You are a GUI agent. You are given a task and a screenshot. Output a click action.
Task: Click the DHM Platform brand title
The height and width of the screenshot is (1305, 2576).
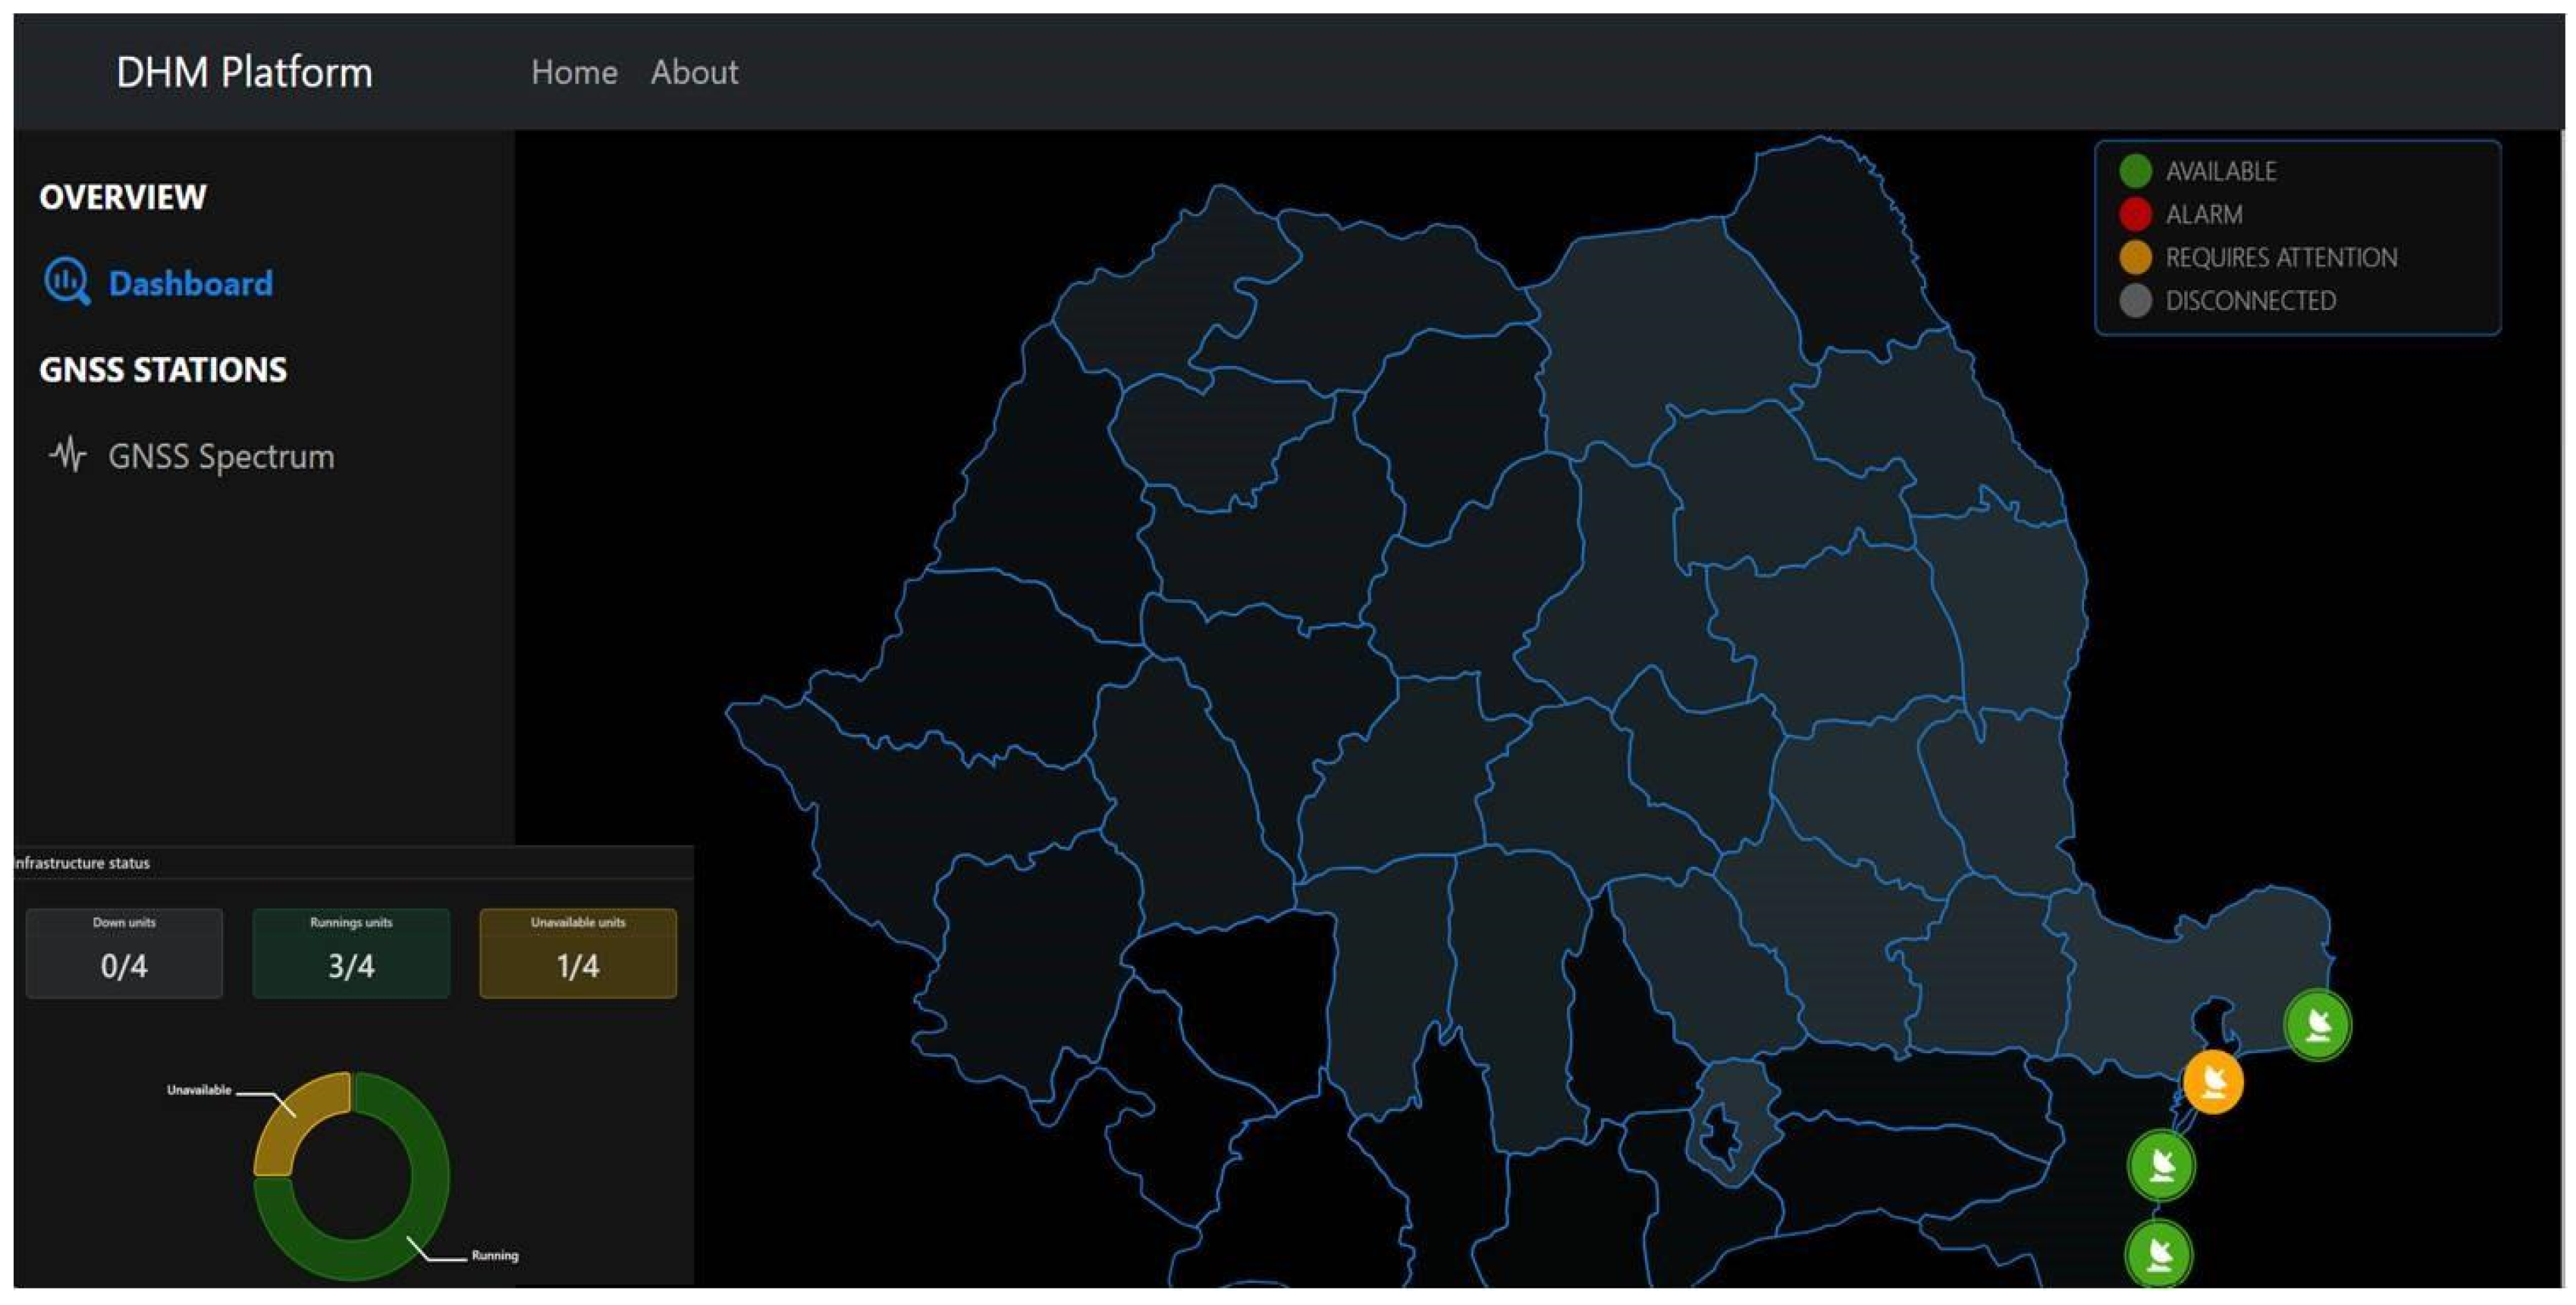click(x=244, y=72)
